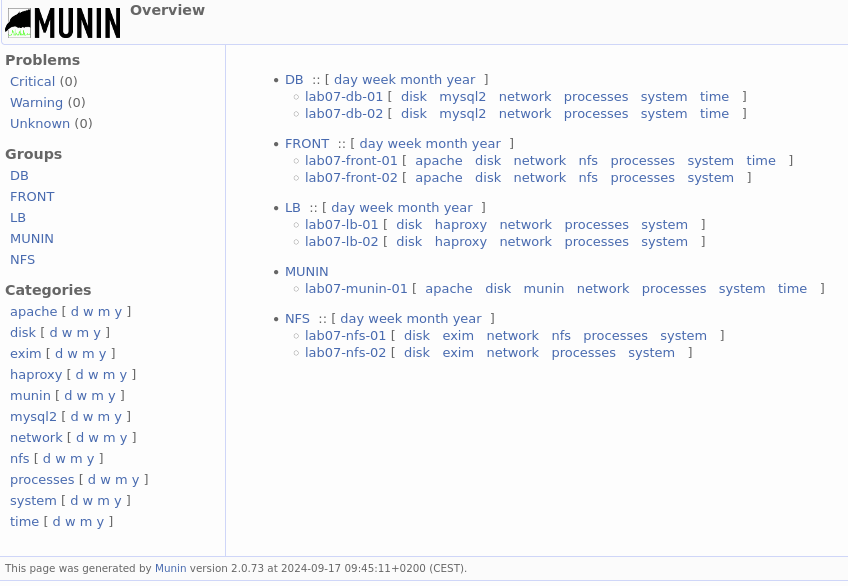Select 'y' year view for nfs category

(90, 459)
